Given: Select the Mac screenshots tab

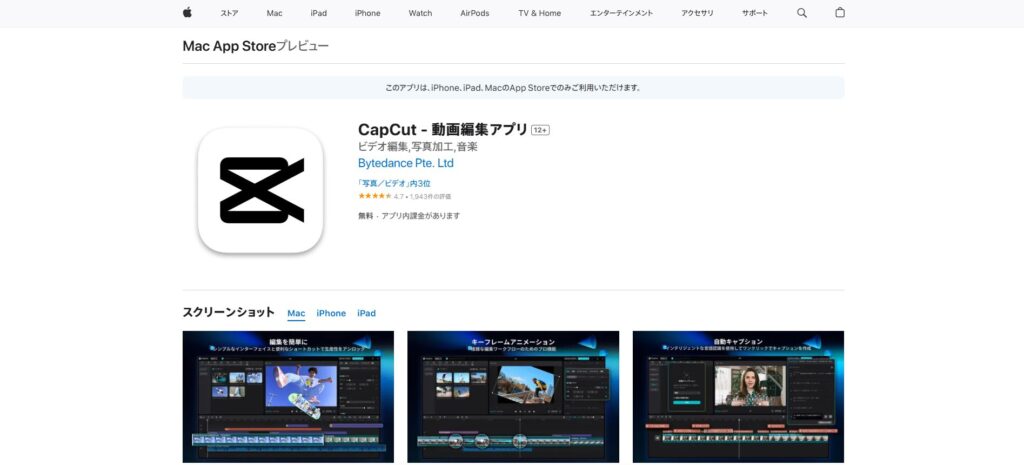Looking at the screenshot, I should tap(296, 313).
